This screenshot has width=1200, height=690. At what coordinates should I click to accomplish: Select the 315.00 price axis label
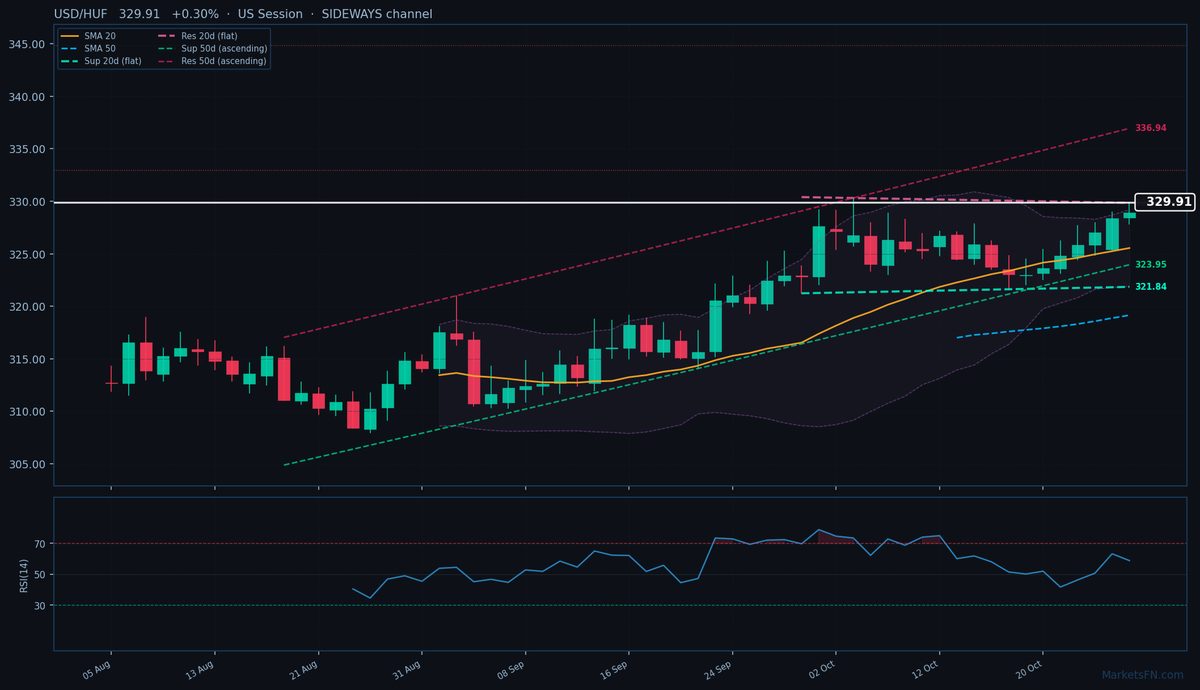point(26,360)
